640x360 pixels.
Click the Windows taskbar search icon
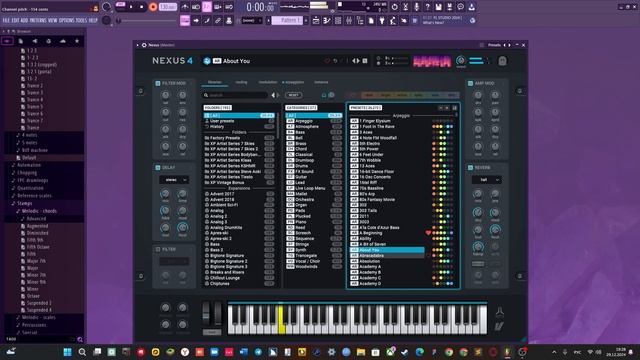click(82, 352)
